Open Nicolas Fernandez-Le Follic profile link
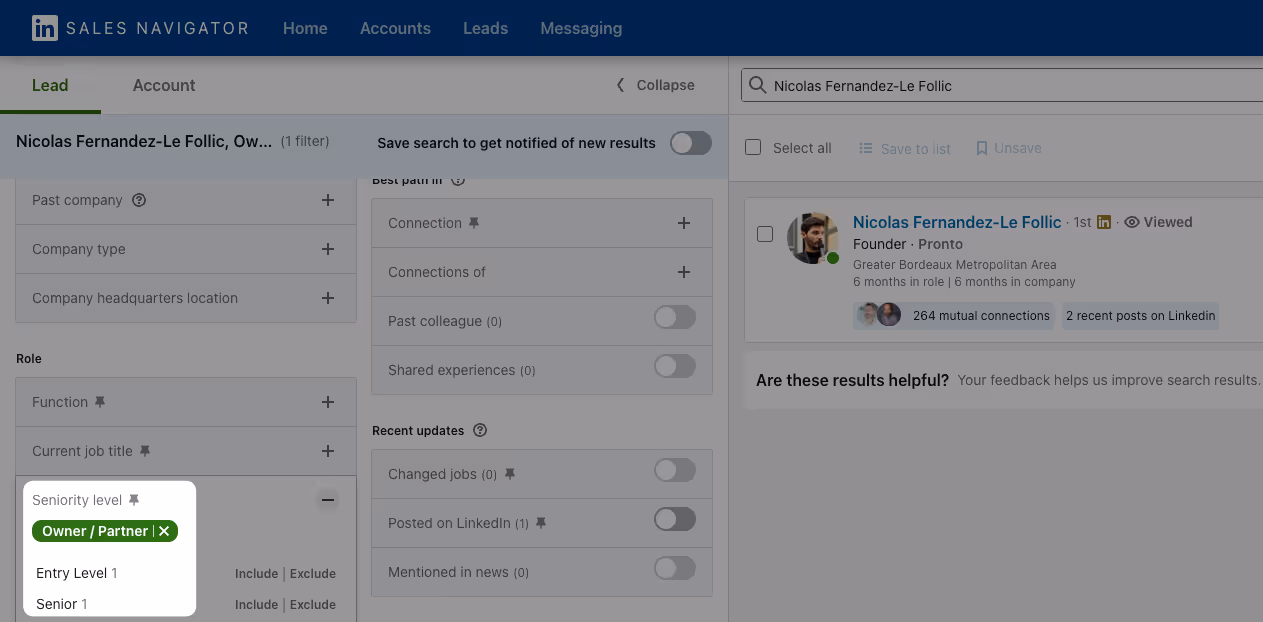 coord(957,222)
